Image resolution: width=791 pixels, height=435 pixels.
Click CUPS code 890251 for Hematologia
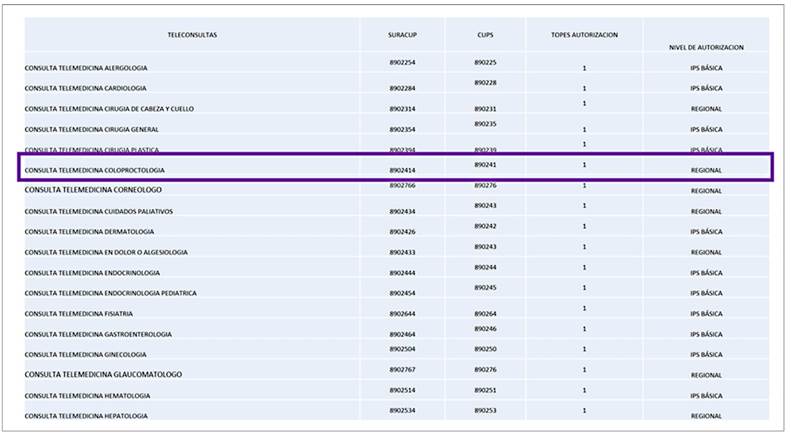click(x=485, y=390)
